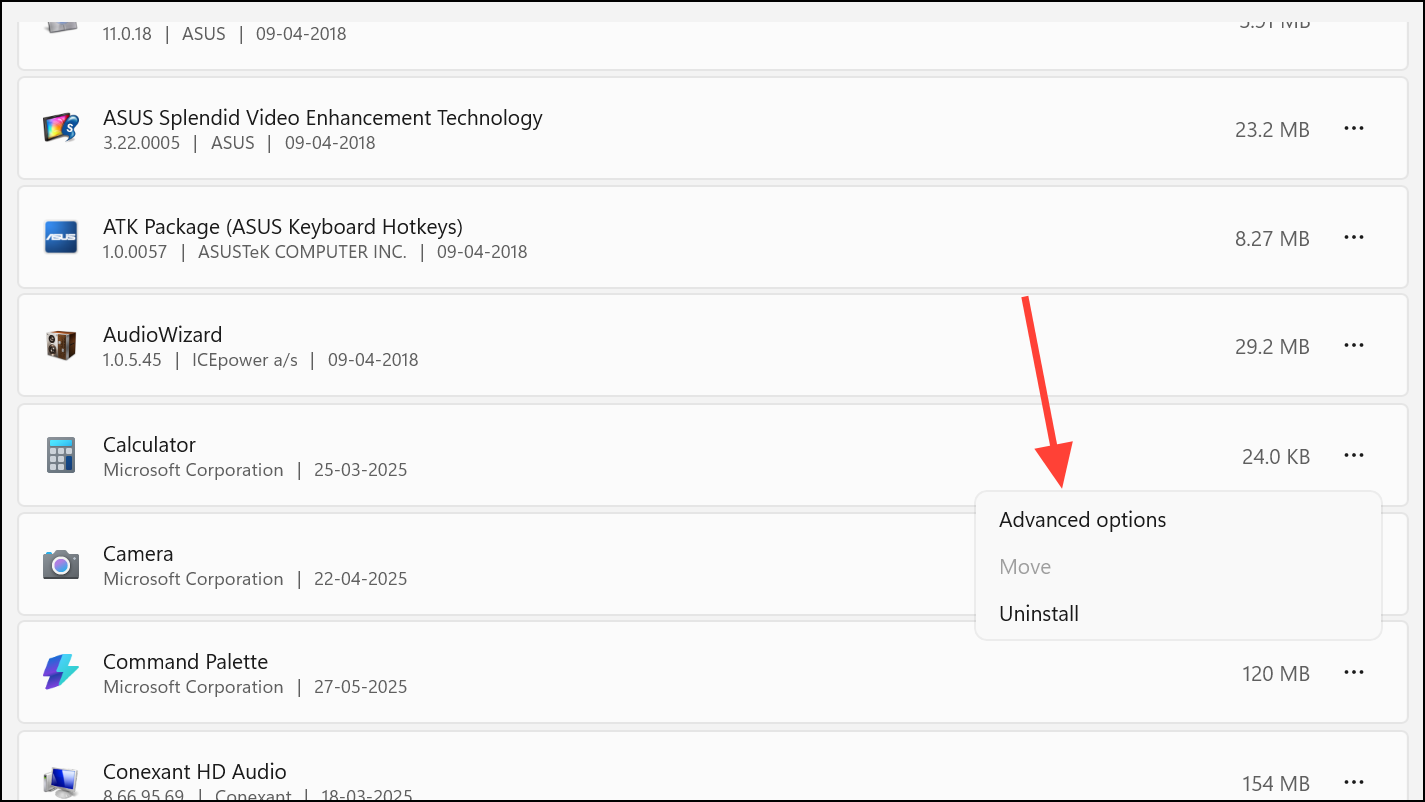Image resolution: width=1425 pixels, height=802 pixels.
Task: Click the 154 MB size value
Action: coord(1276,783)
